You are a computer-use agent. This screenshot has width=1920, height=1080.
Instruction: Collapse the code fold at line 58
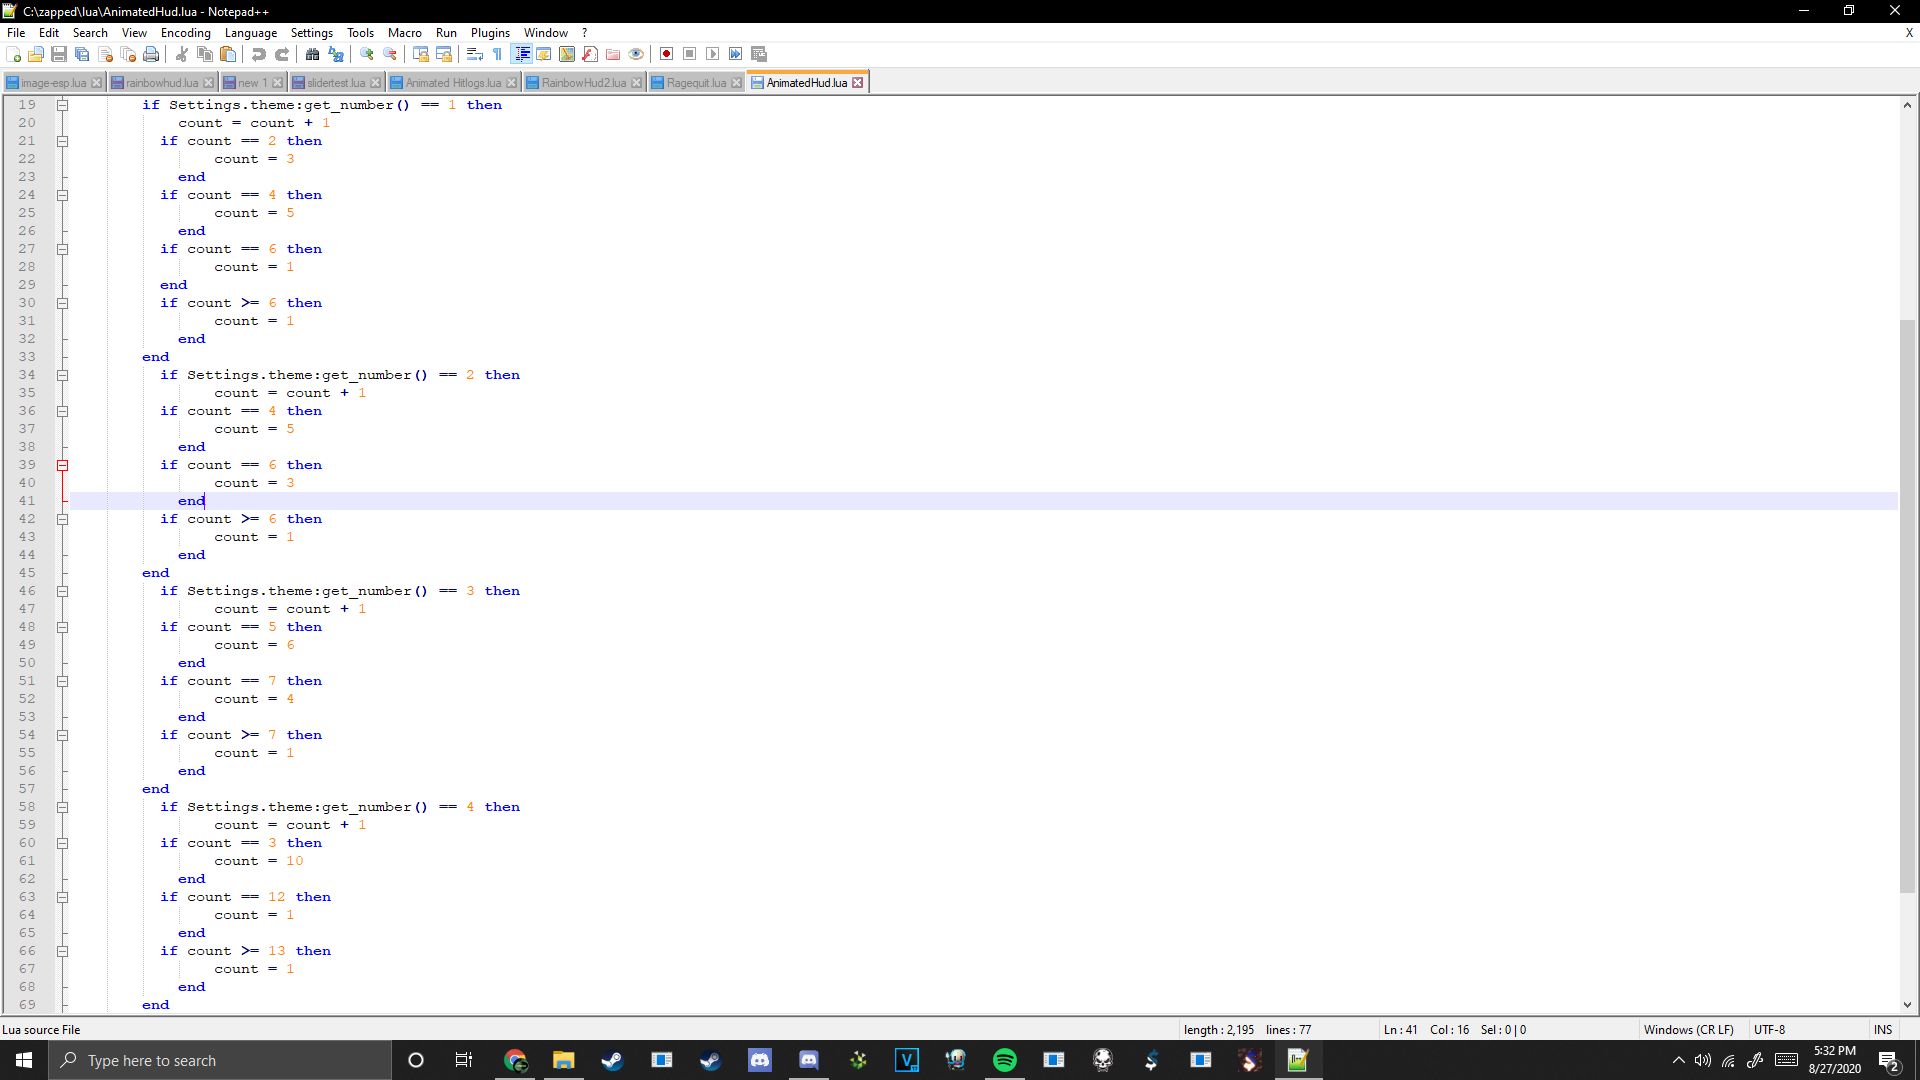point(63,807)
